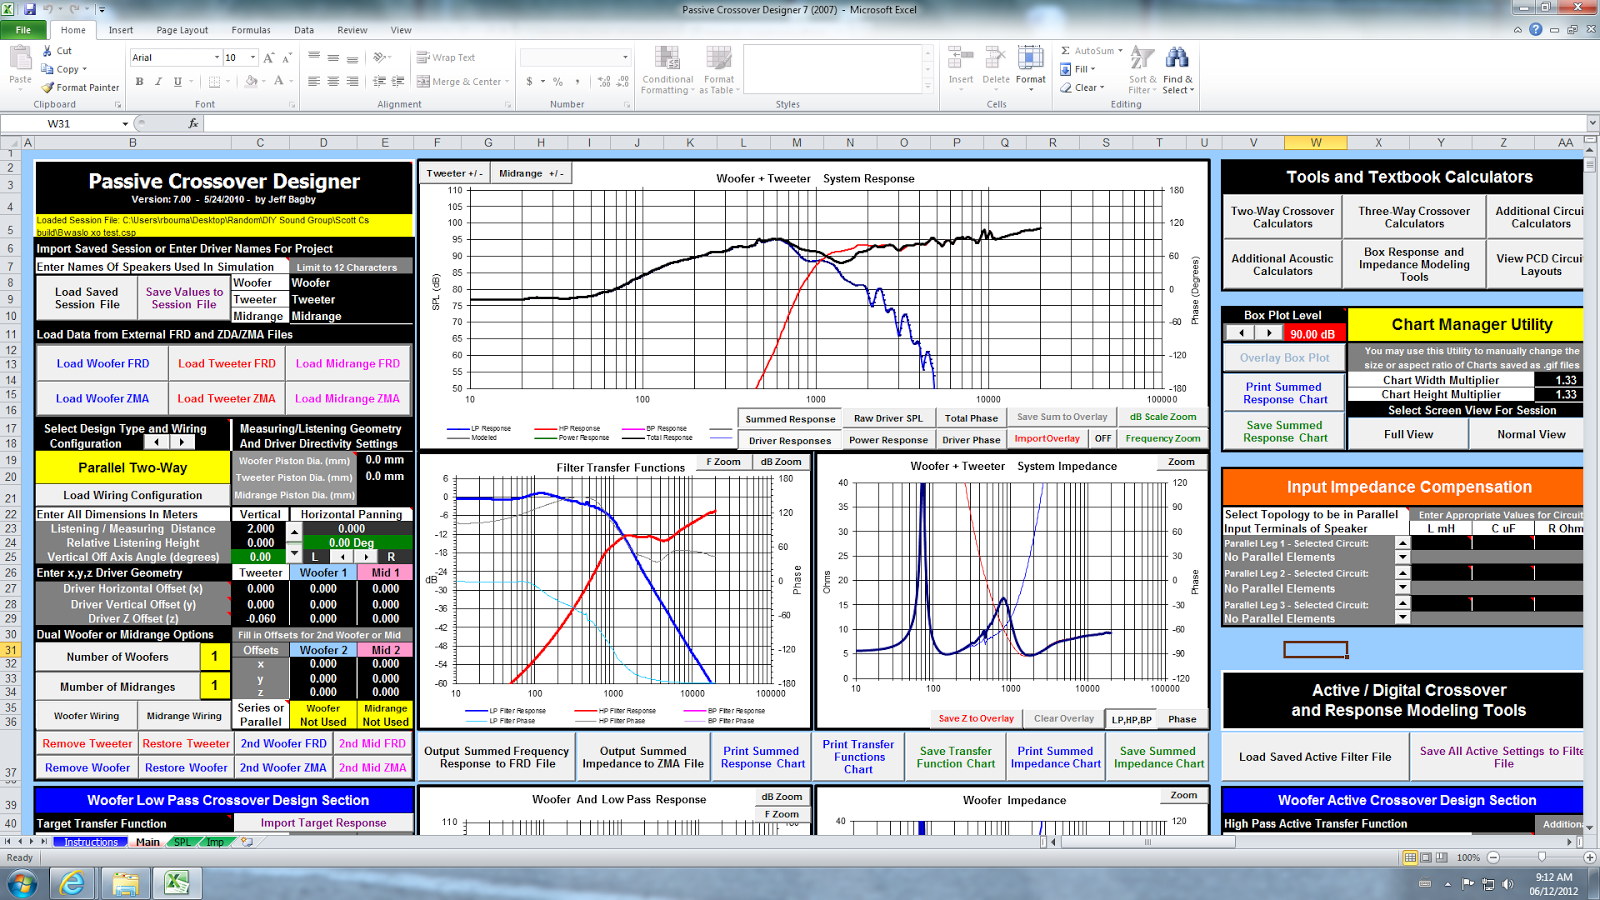Click the Cut scissors icon

[47, 50]
